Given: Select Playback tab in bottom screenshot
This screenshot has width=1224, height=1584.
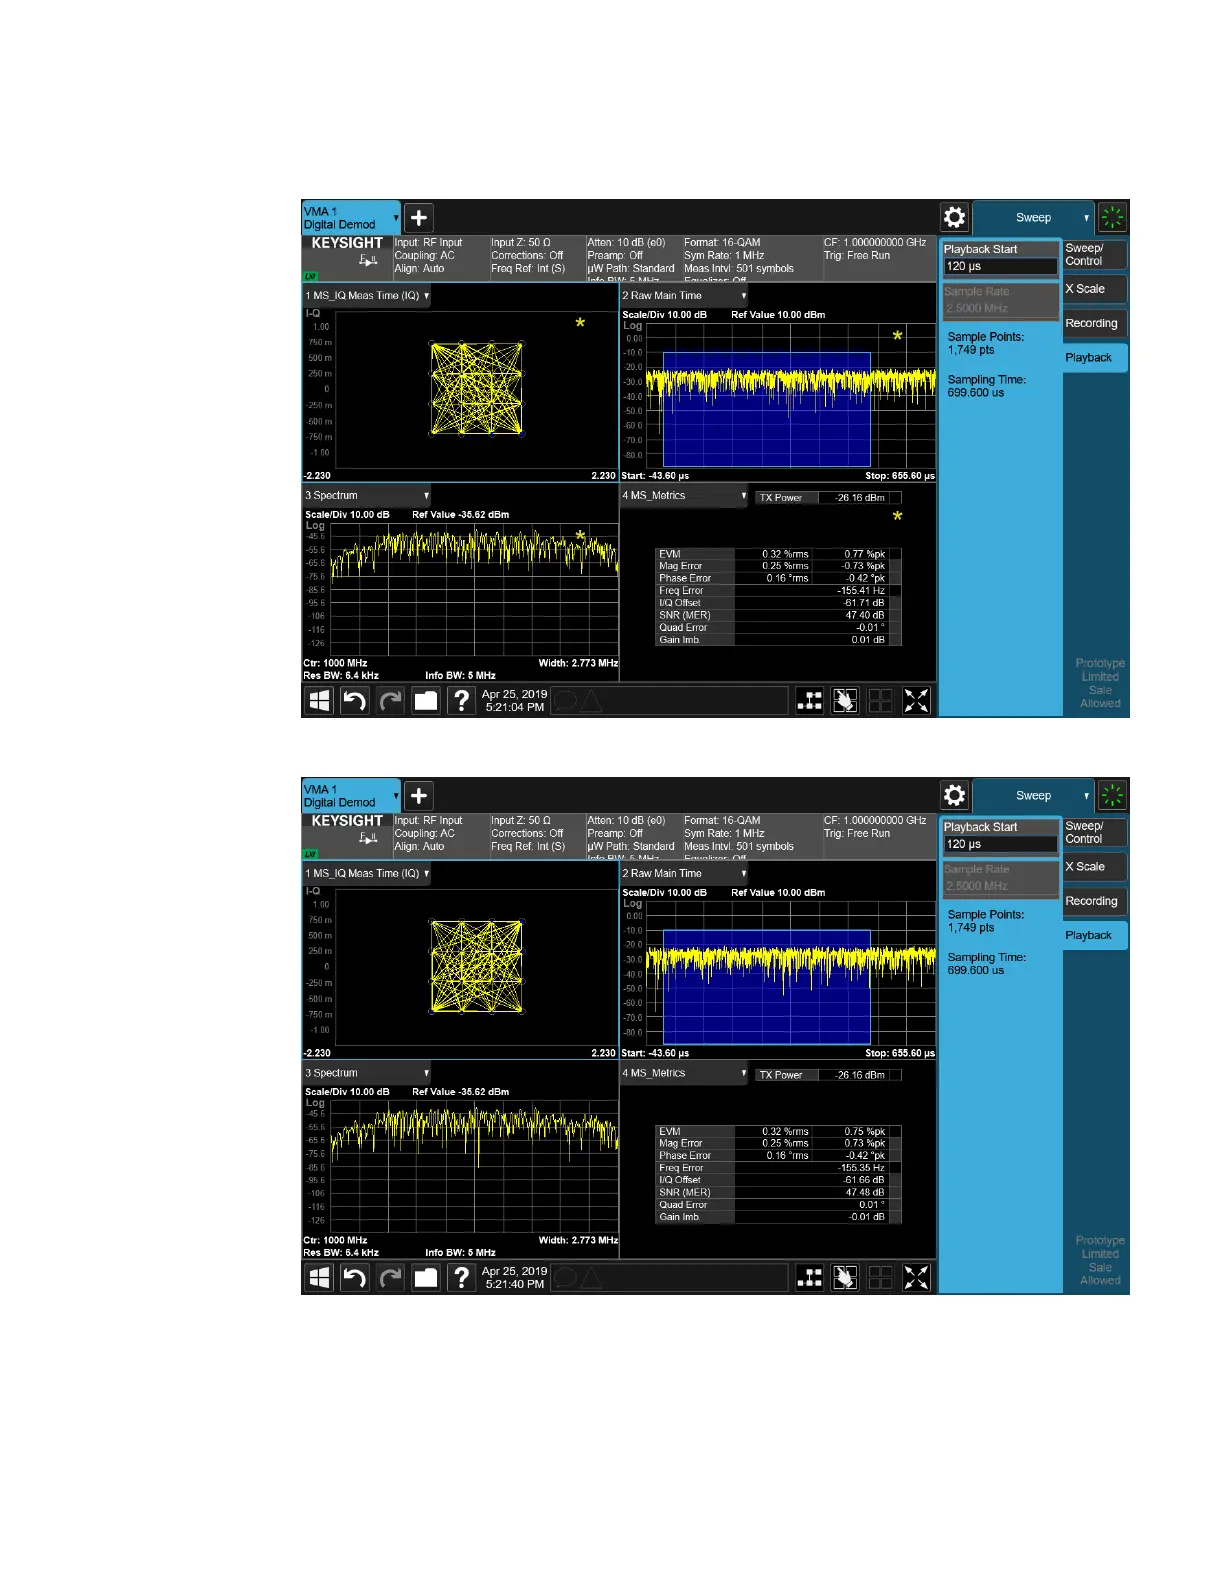Looking at the screenshot, I should 1095,935.
